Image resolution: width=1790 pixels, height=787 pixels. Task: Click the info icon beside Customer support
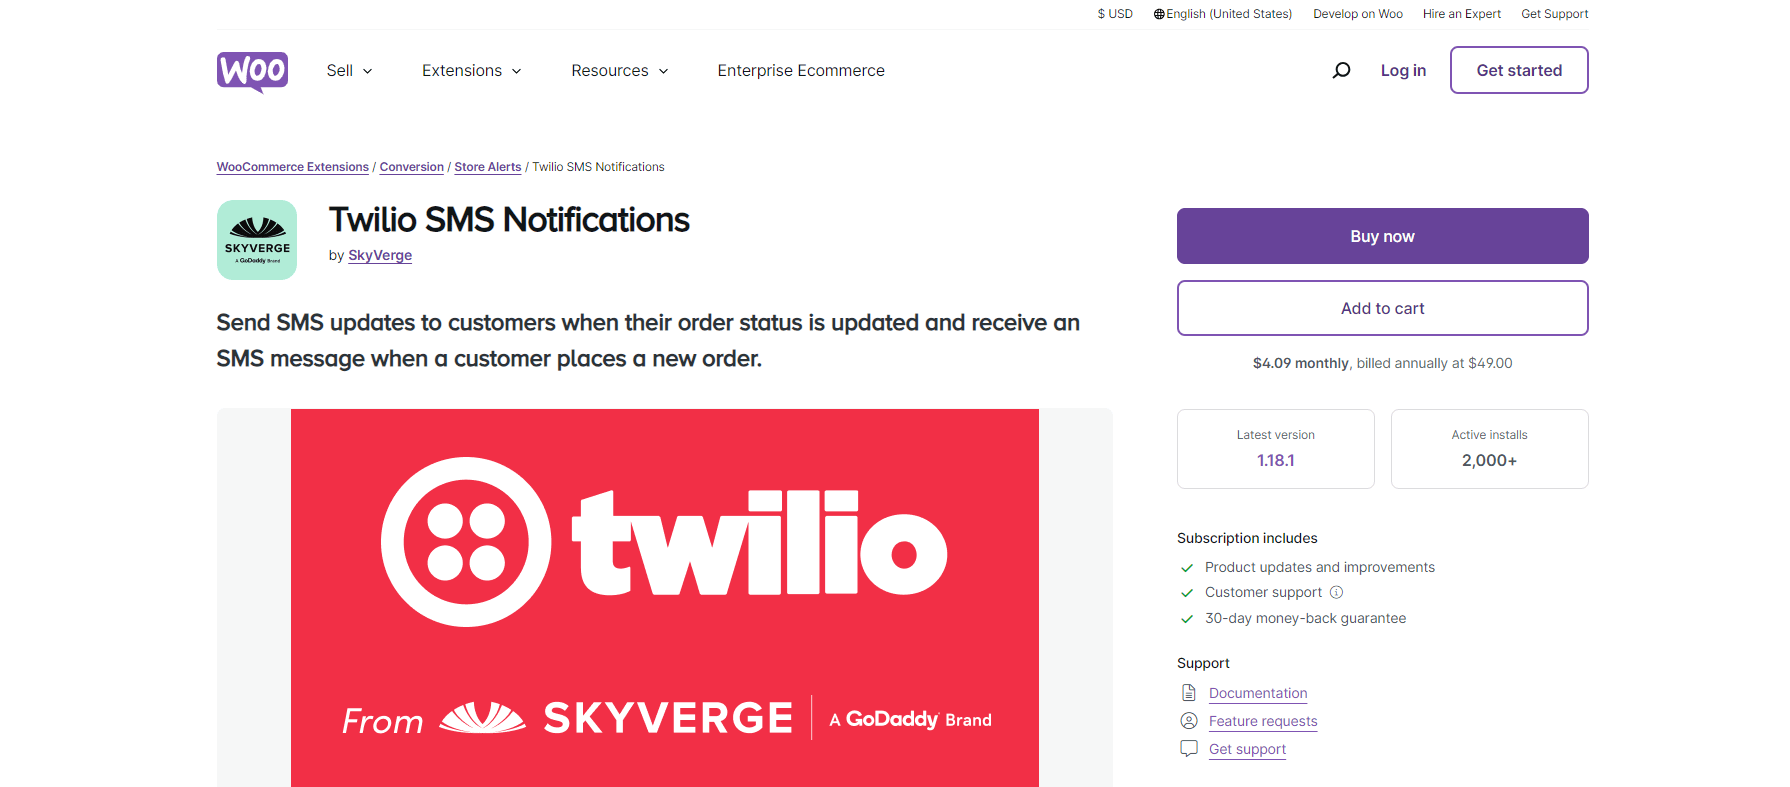click(1337, 592)
